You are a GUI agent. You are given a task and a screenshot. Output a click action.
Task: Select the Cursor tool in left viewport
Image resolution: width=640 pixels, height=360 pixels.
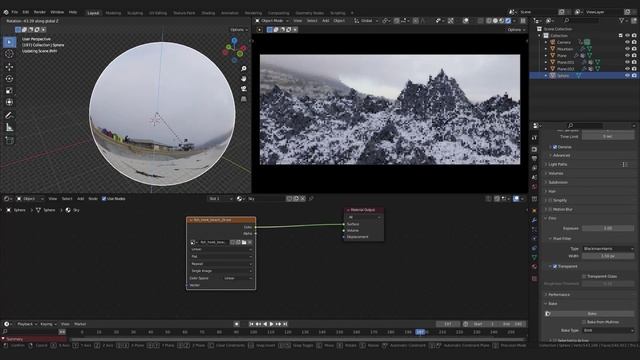[9, 54]
